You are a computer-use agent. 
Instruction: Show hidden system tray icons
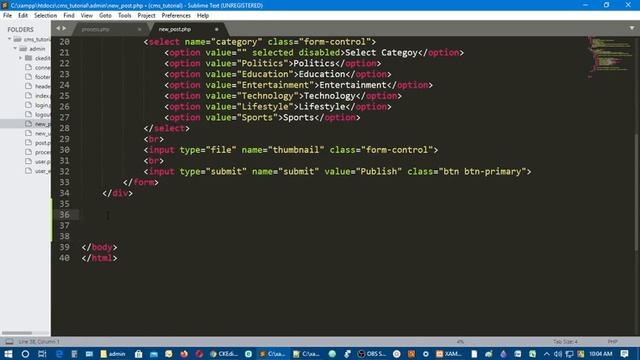547,354
